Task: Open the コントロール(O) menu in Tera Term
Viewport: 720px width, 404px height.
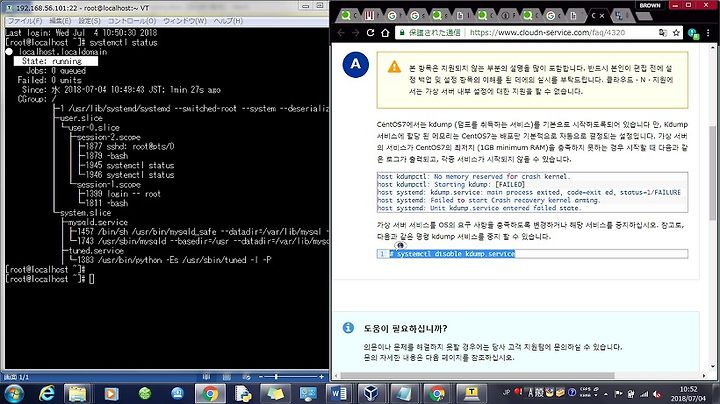Action: (x=132, y=21)
